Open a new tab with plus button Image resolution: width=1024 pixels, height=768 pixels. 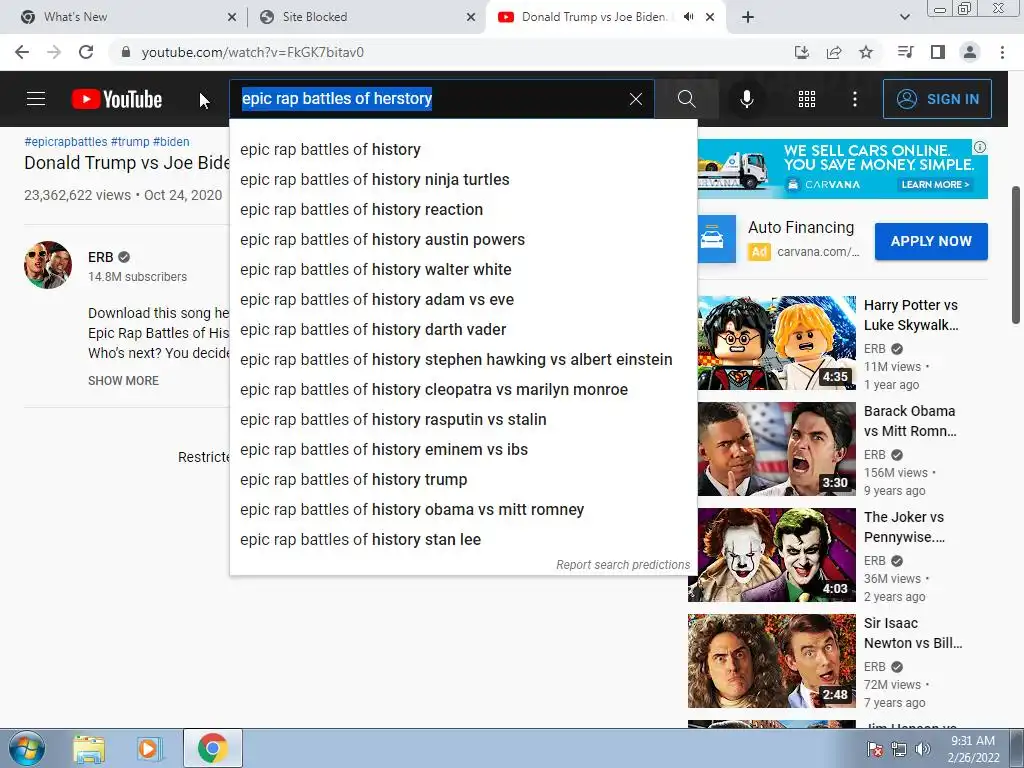point(748,18)
